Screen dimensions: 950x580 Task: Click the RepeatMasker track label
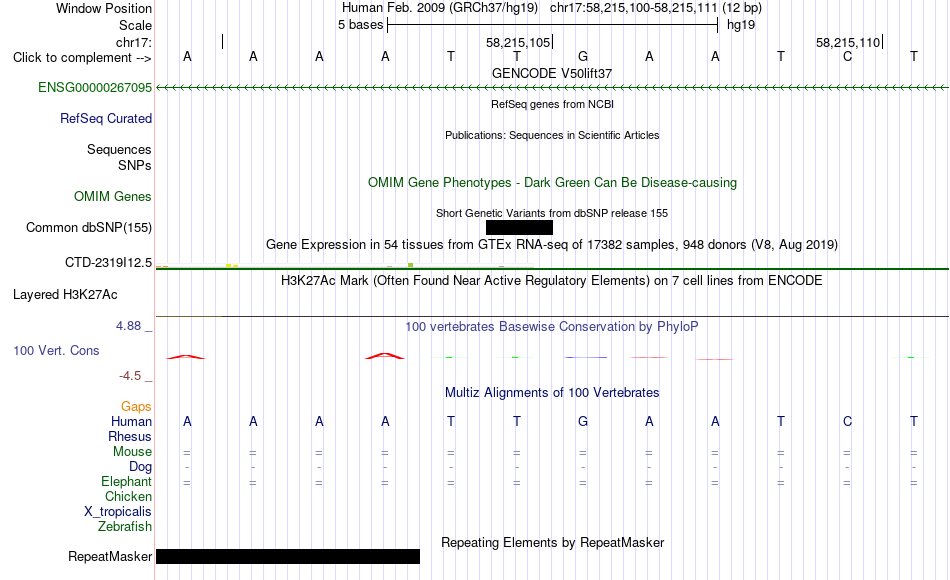pos(110,557)
